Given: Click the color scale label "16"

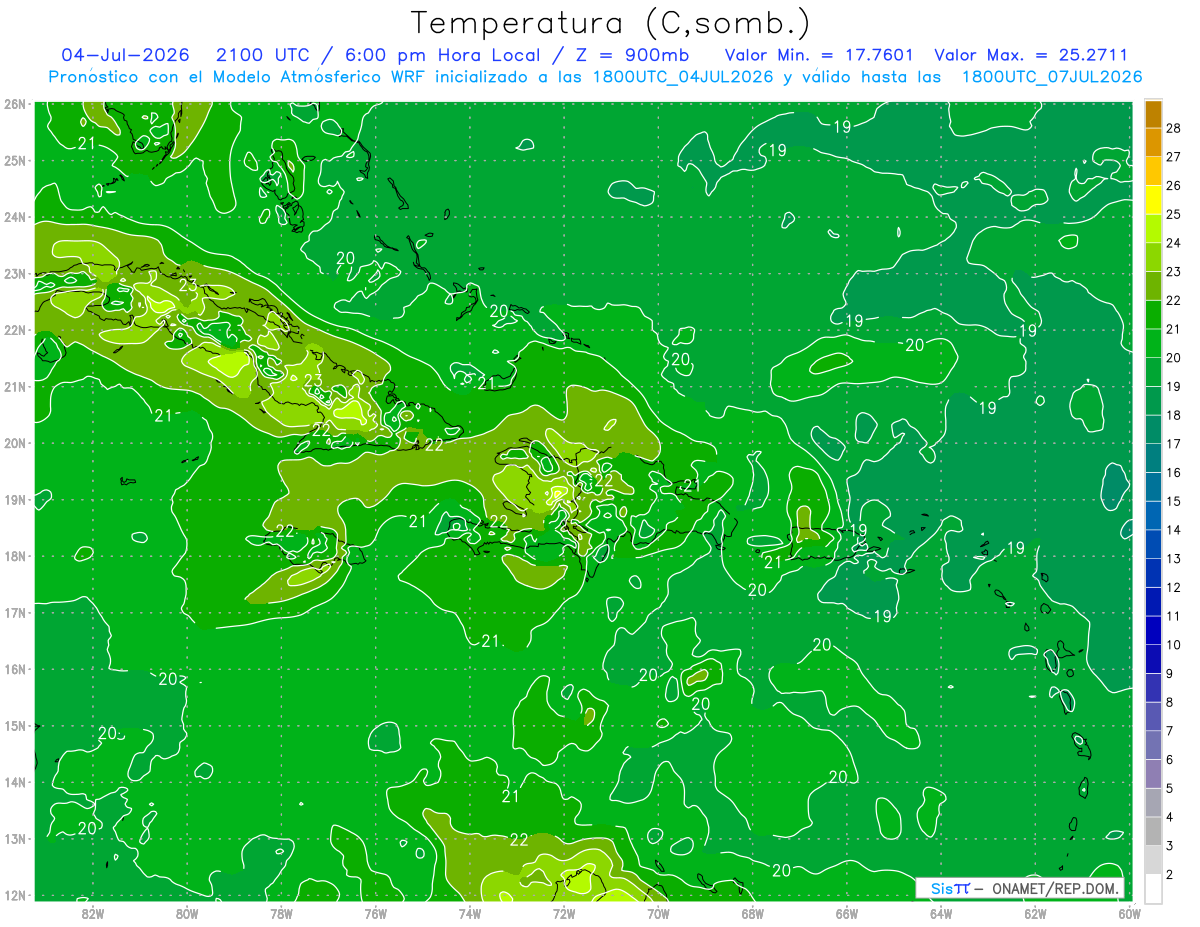Looking at the screenshot, I should click(x=1174, y=473).
